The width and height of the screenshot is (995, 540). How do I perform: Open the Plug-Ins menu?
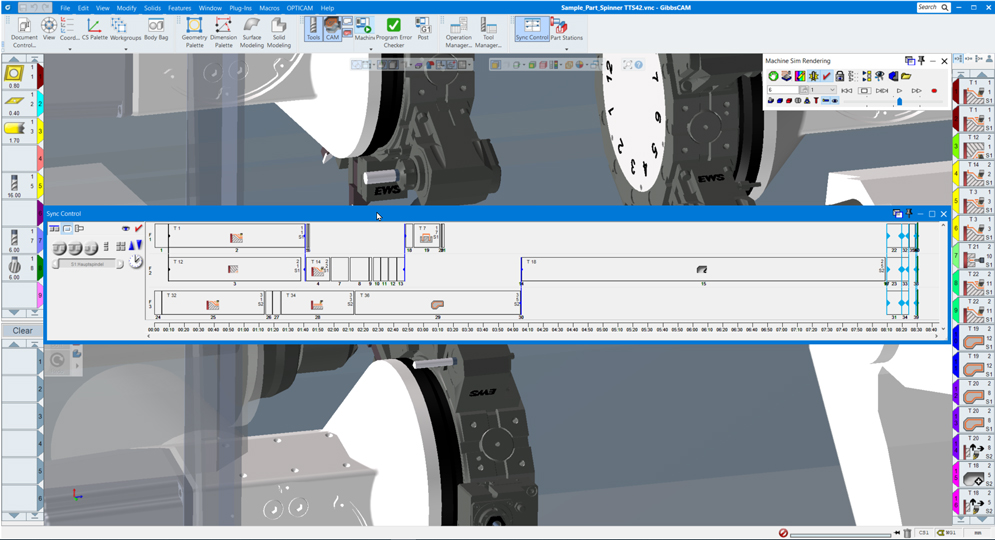pos(240,8)
